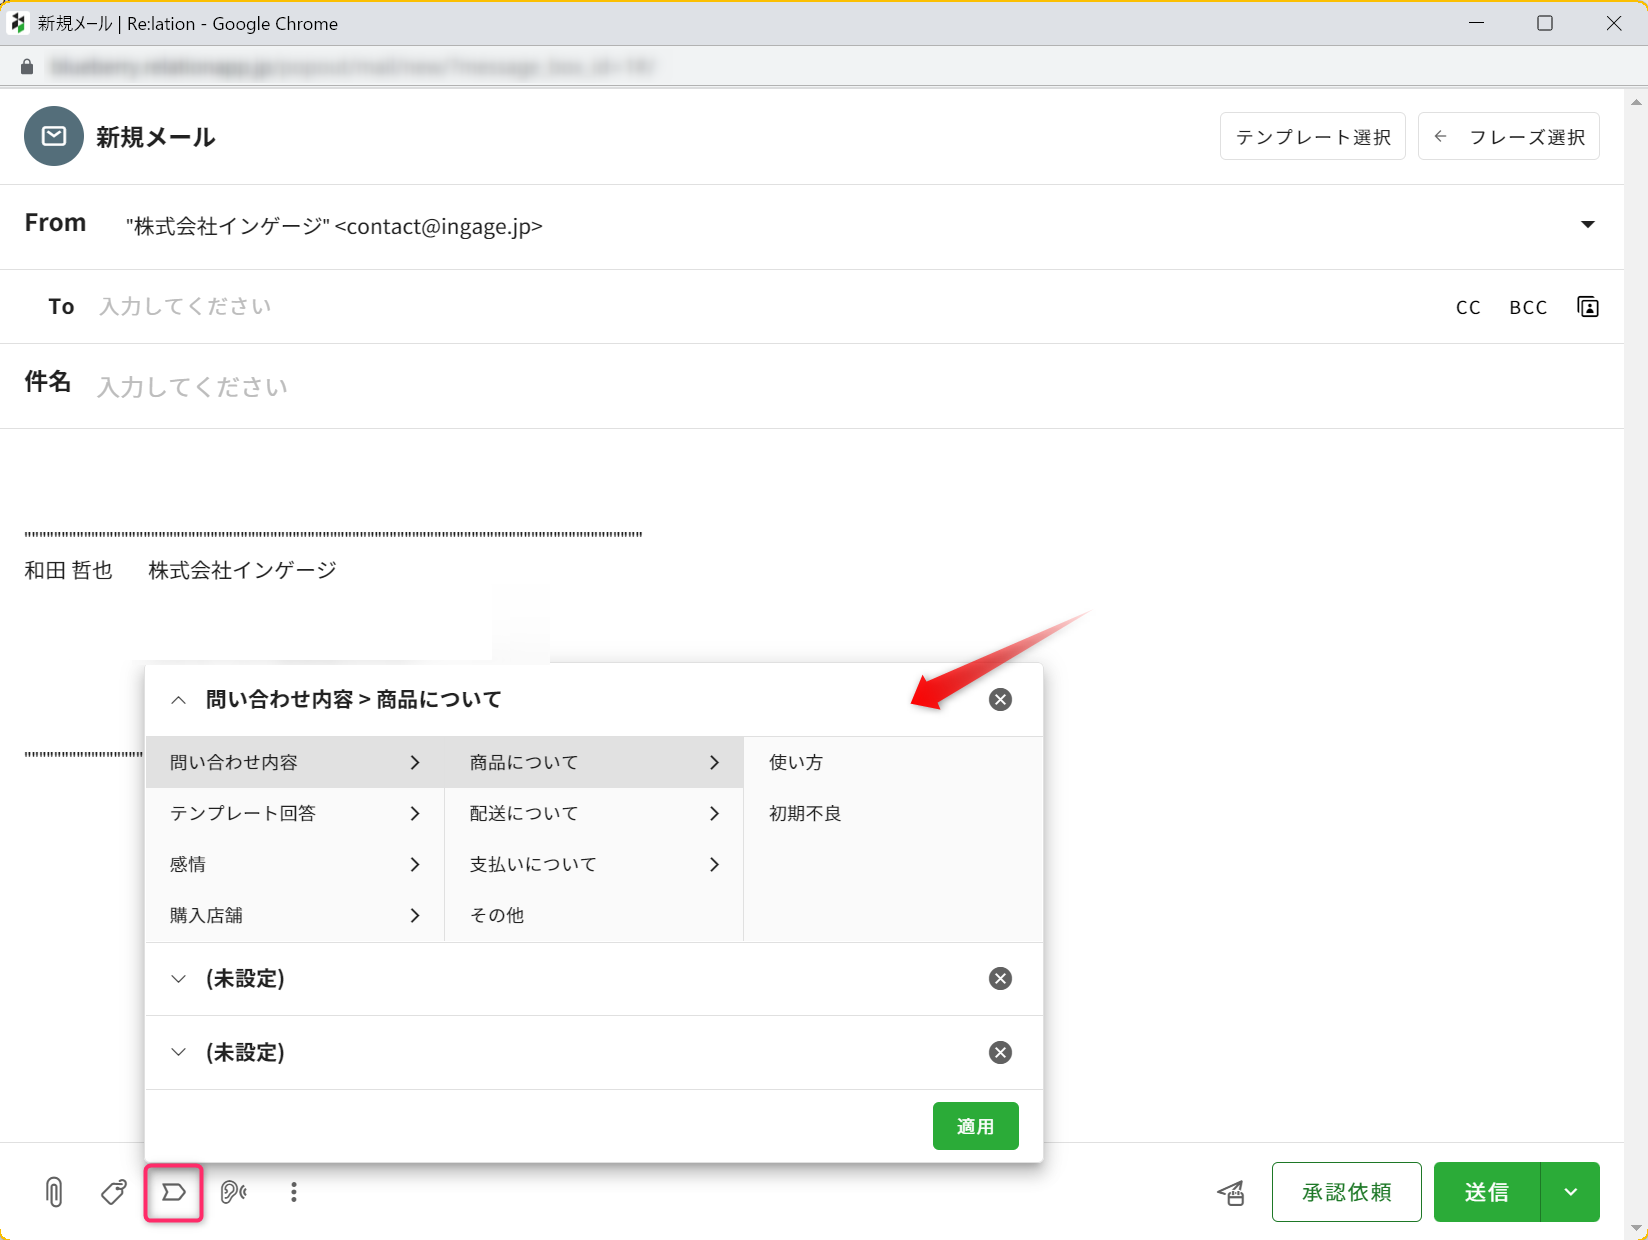Click the 承認依頼 button
The height and width of the screenshot is (1240, 1648).
tap(1346, 1192)
